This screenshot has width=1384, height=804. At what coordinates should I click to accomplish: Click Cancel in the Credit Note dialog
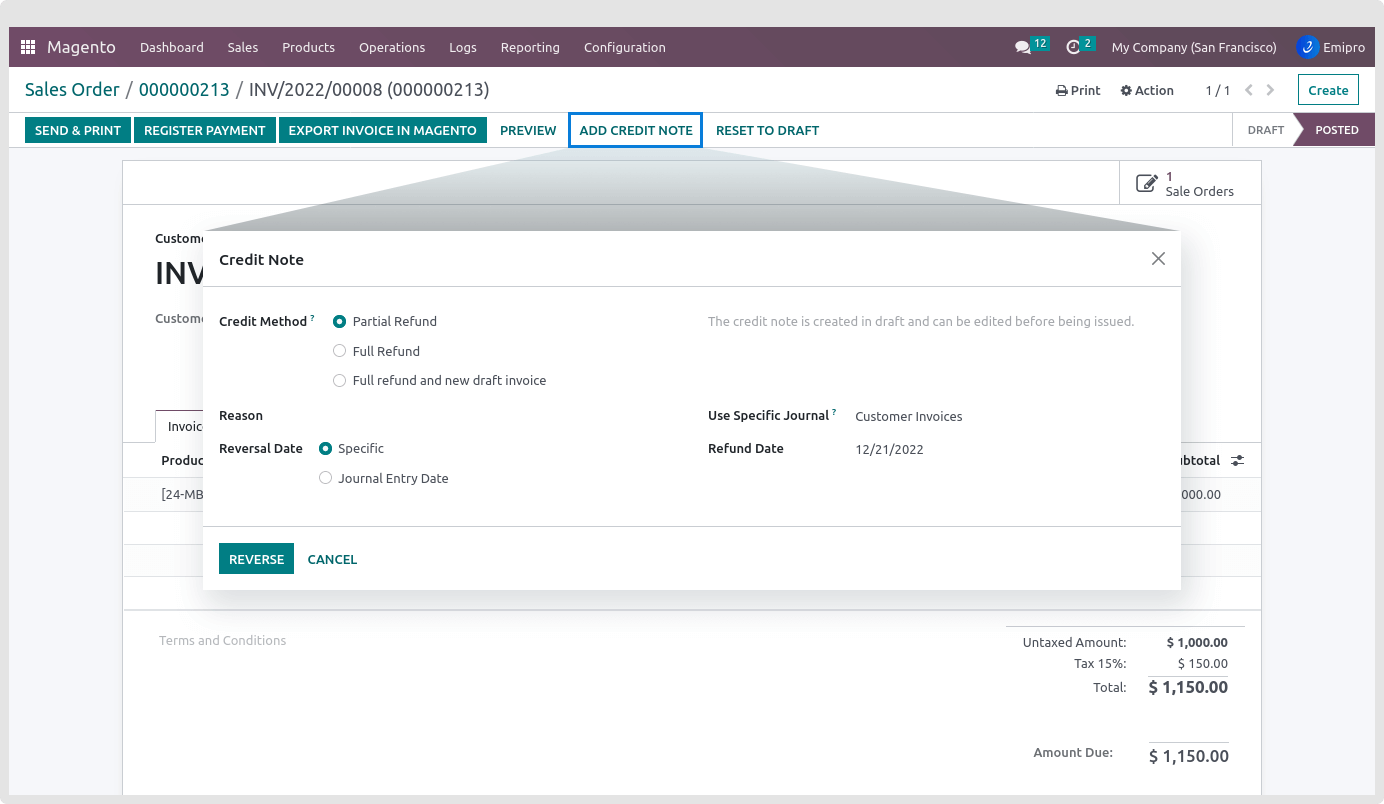[332, 559]
